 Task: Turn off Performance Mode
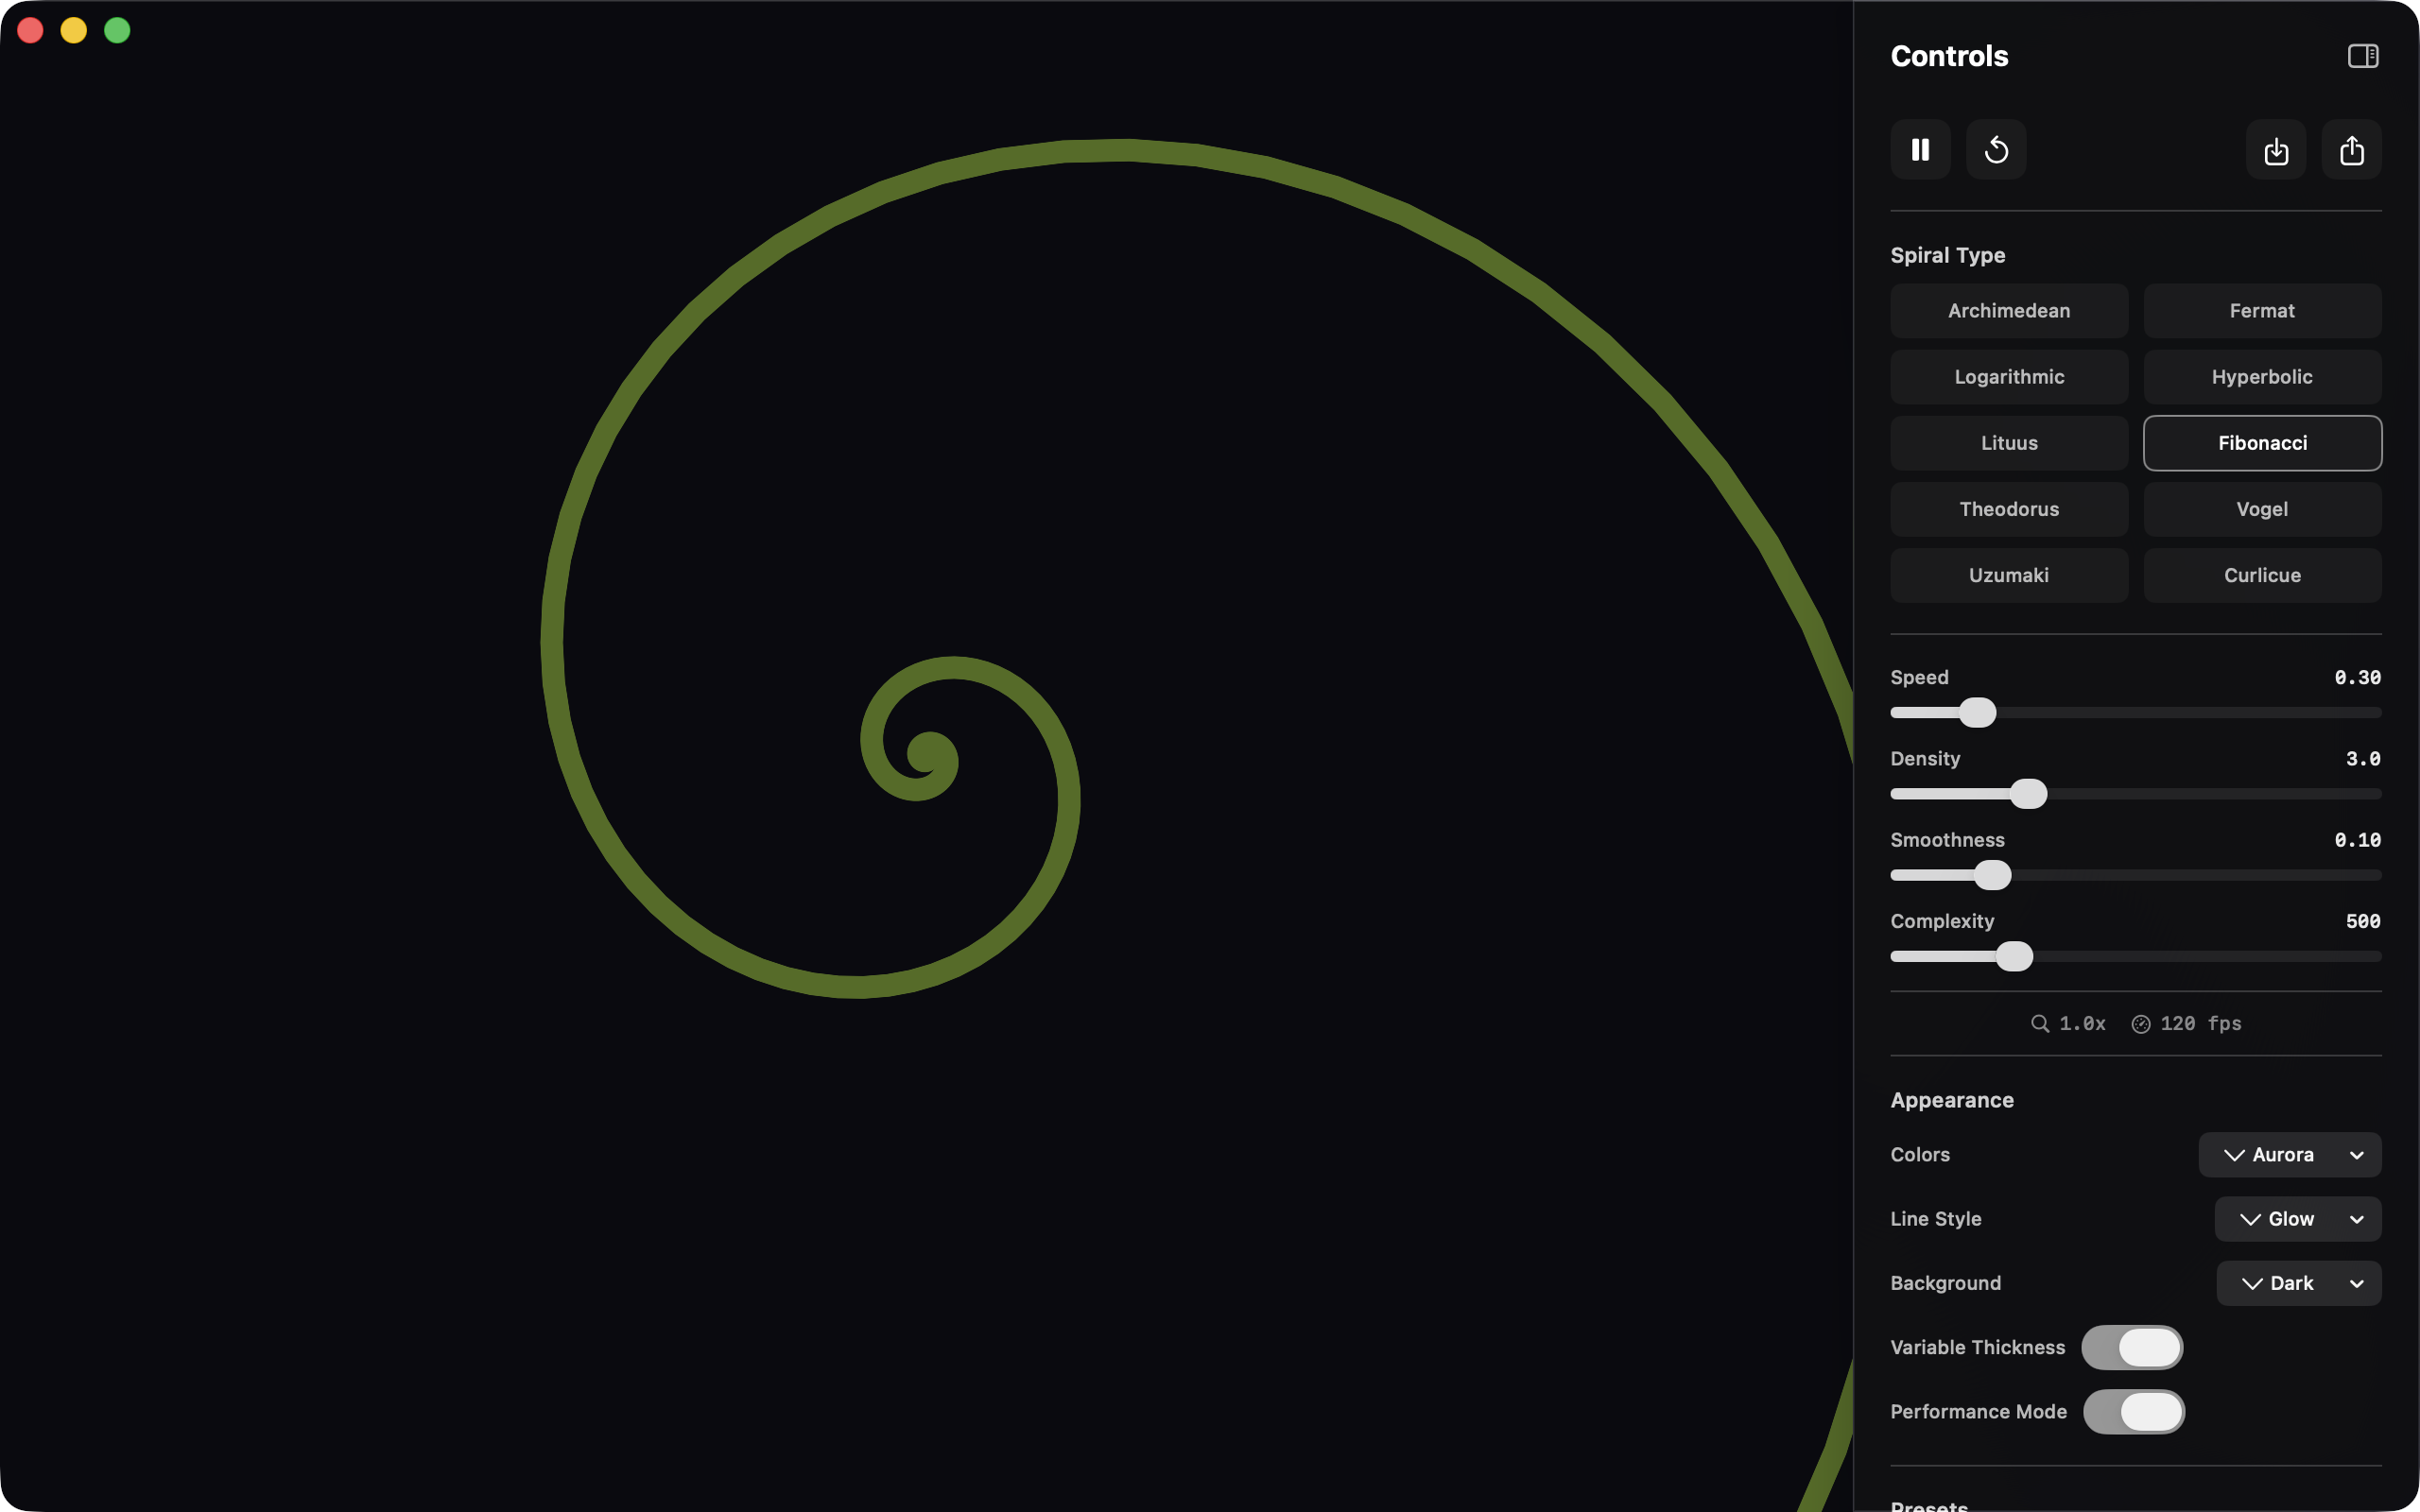2134,1412
